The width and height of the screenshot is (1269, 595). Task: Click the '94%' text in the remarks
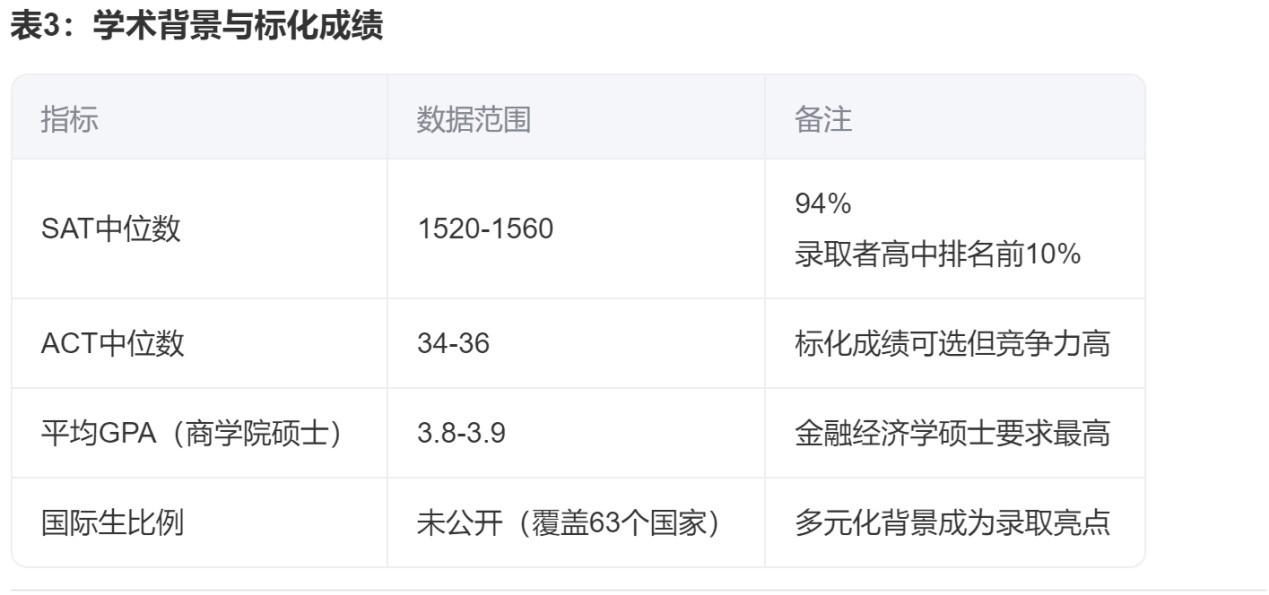pos(822,204)
